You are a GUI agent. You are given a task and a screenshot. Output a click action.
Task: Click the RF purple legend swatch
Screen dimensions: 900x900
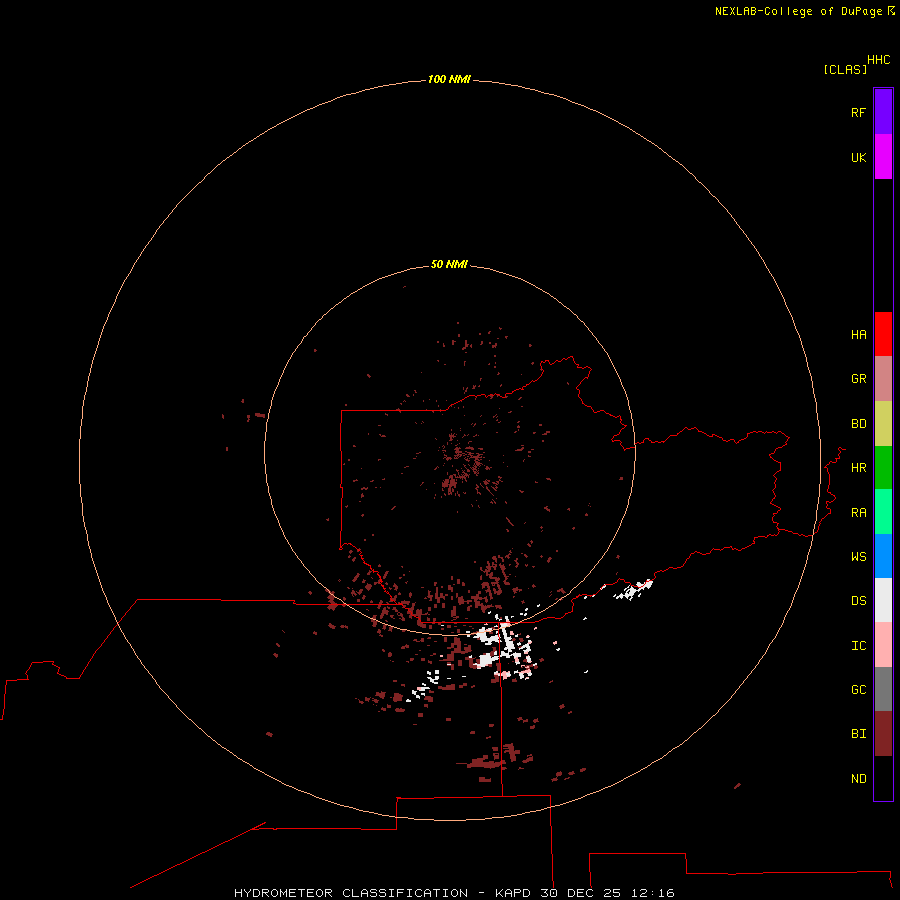point(883,112)
